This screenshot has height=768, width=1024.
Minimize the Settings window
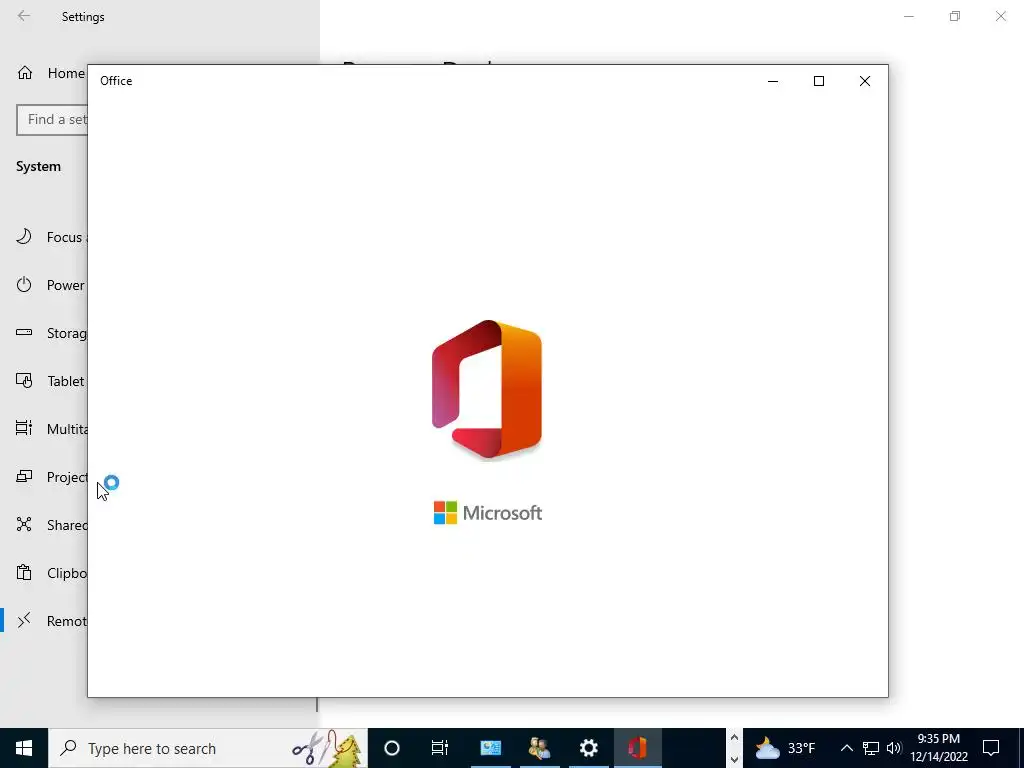909,16
